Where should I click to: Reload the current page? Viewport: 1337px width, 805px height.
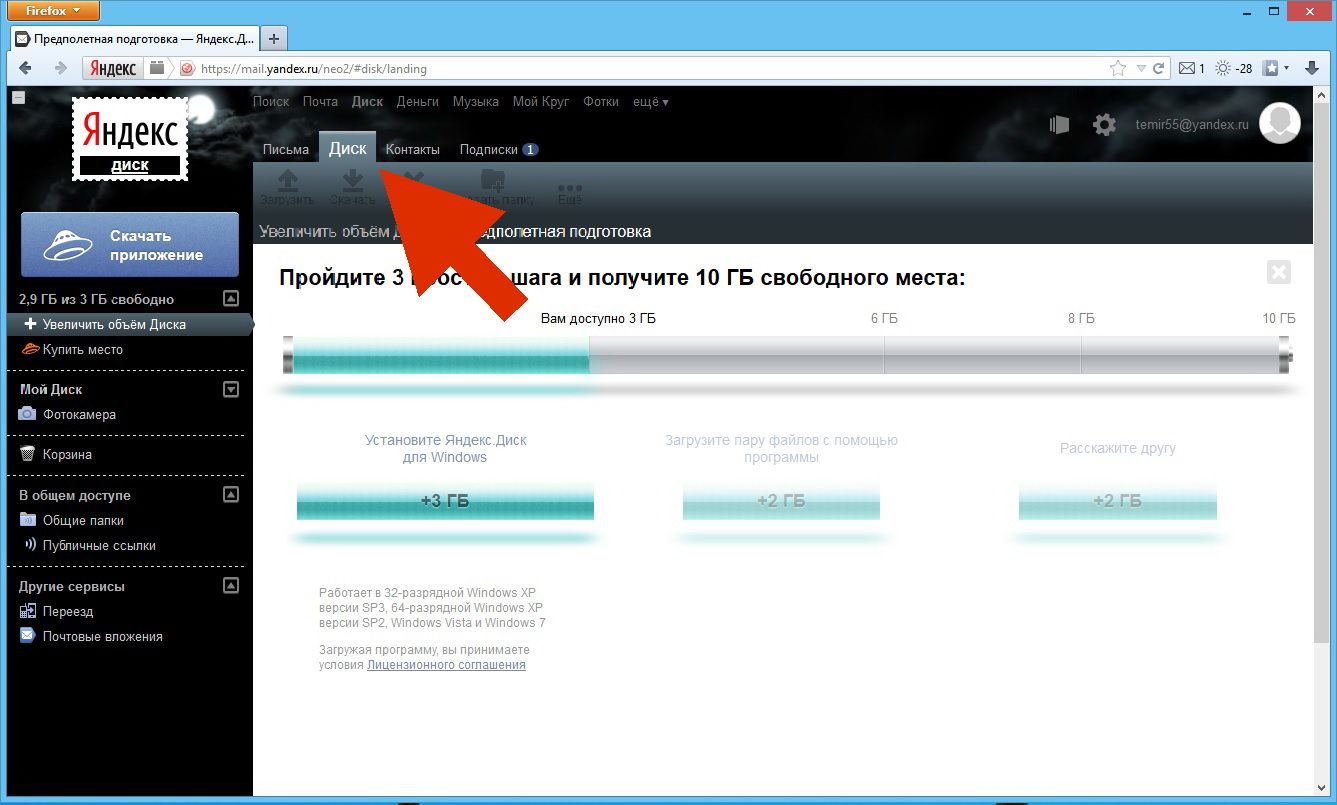(1159, 69)
